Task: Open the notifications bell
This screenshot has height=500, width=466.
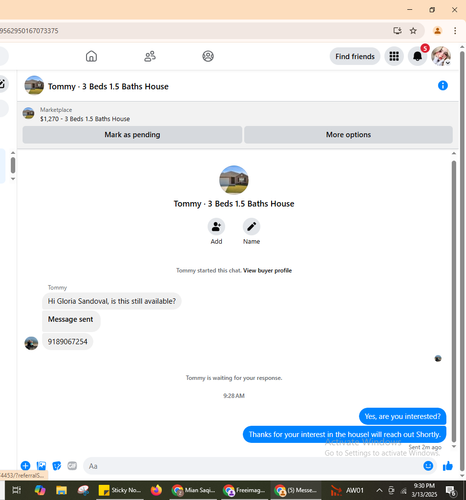Action: coord(417,57)
